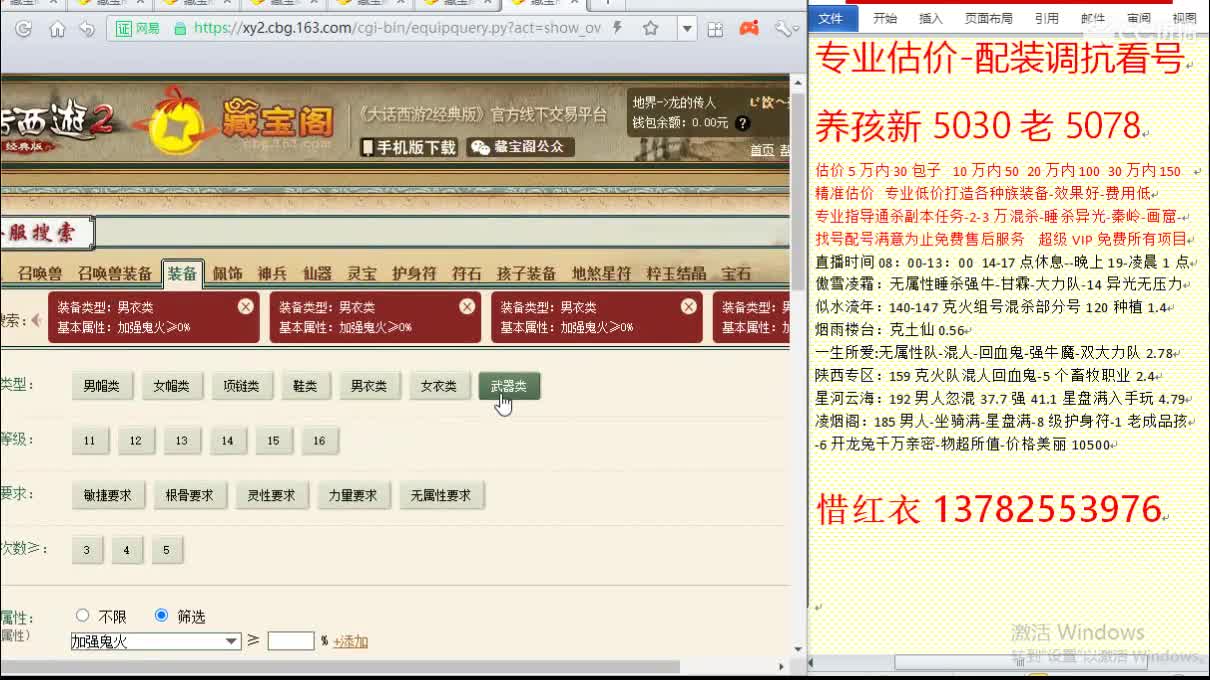Open the 插入 ribbon tab in Word
This screenshot has width=1210, height=680.
(x=930, y=17)
